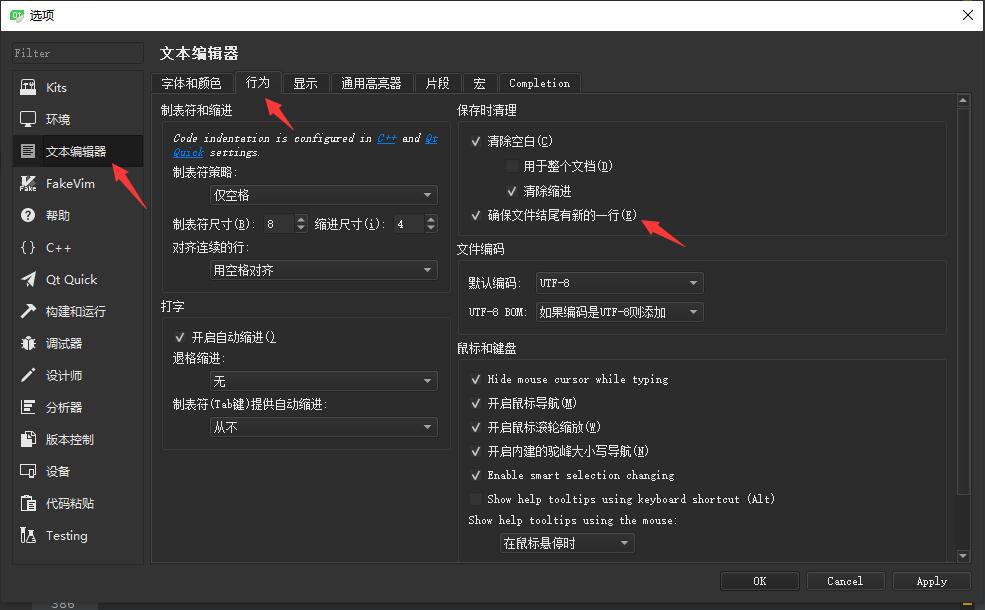Toggle 确保文件结尾有新的一行 checkbox
Image resolution: width=985 pixels, height=610 pixels.
[x=476, y=215]
